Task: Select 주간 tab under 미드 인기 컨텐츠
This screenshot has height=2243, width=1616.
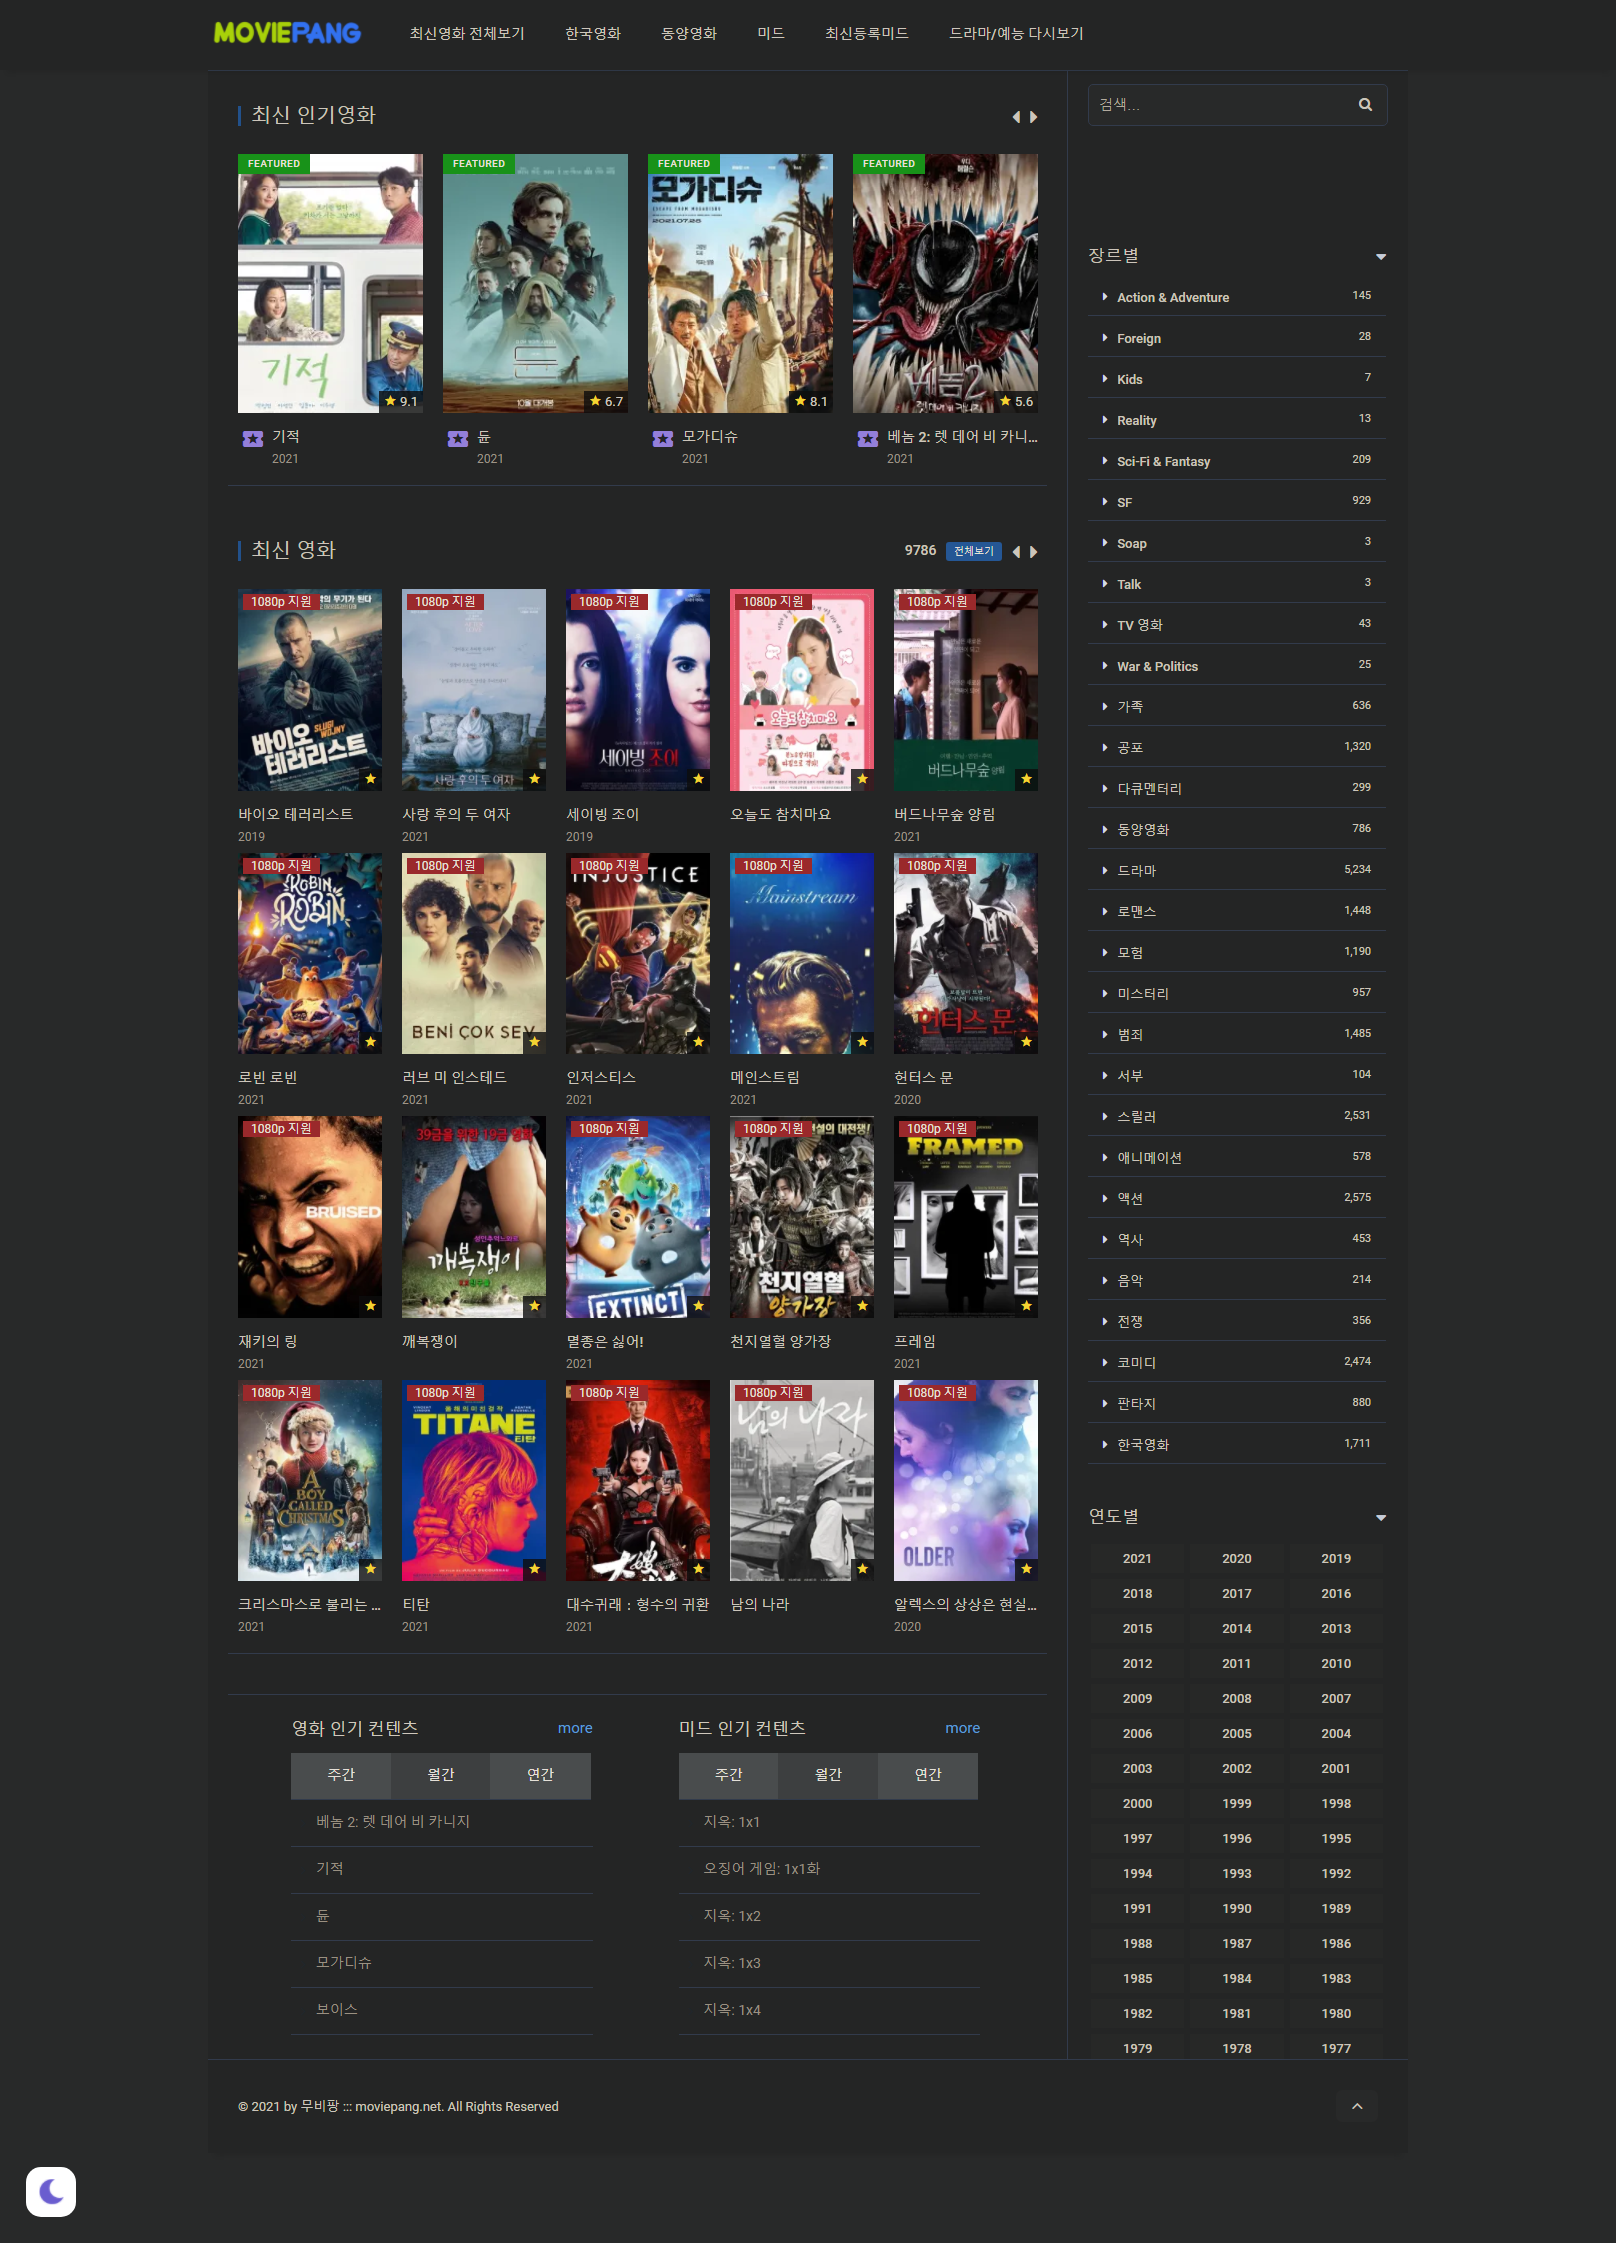Action: coord(729,1775)
